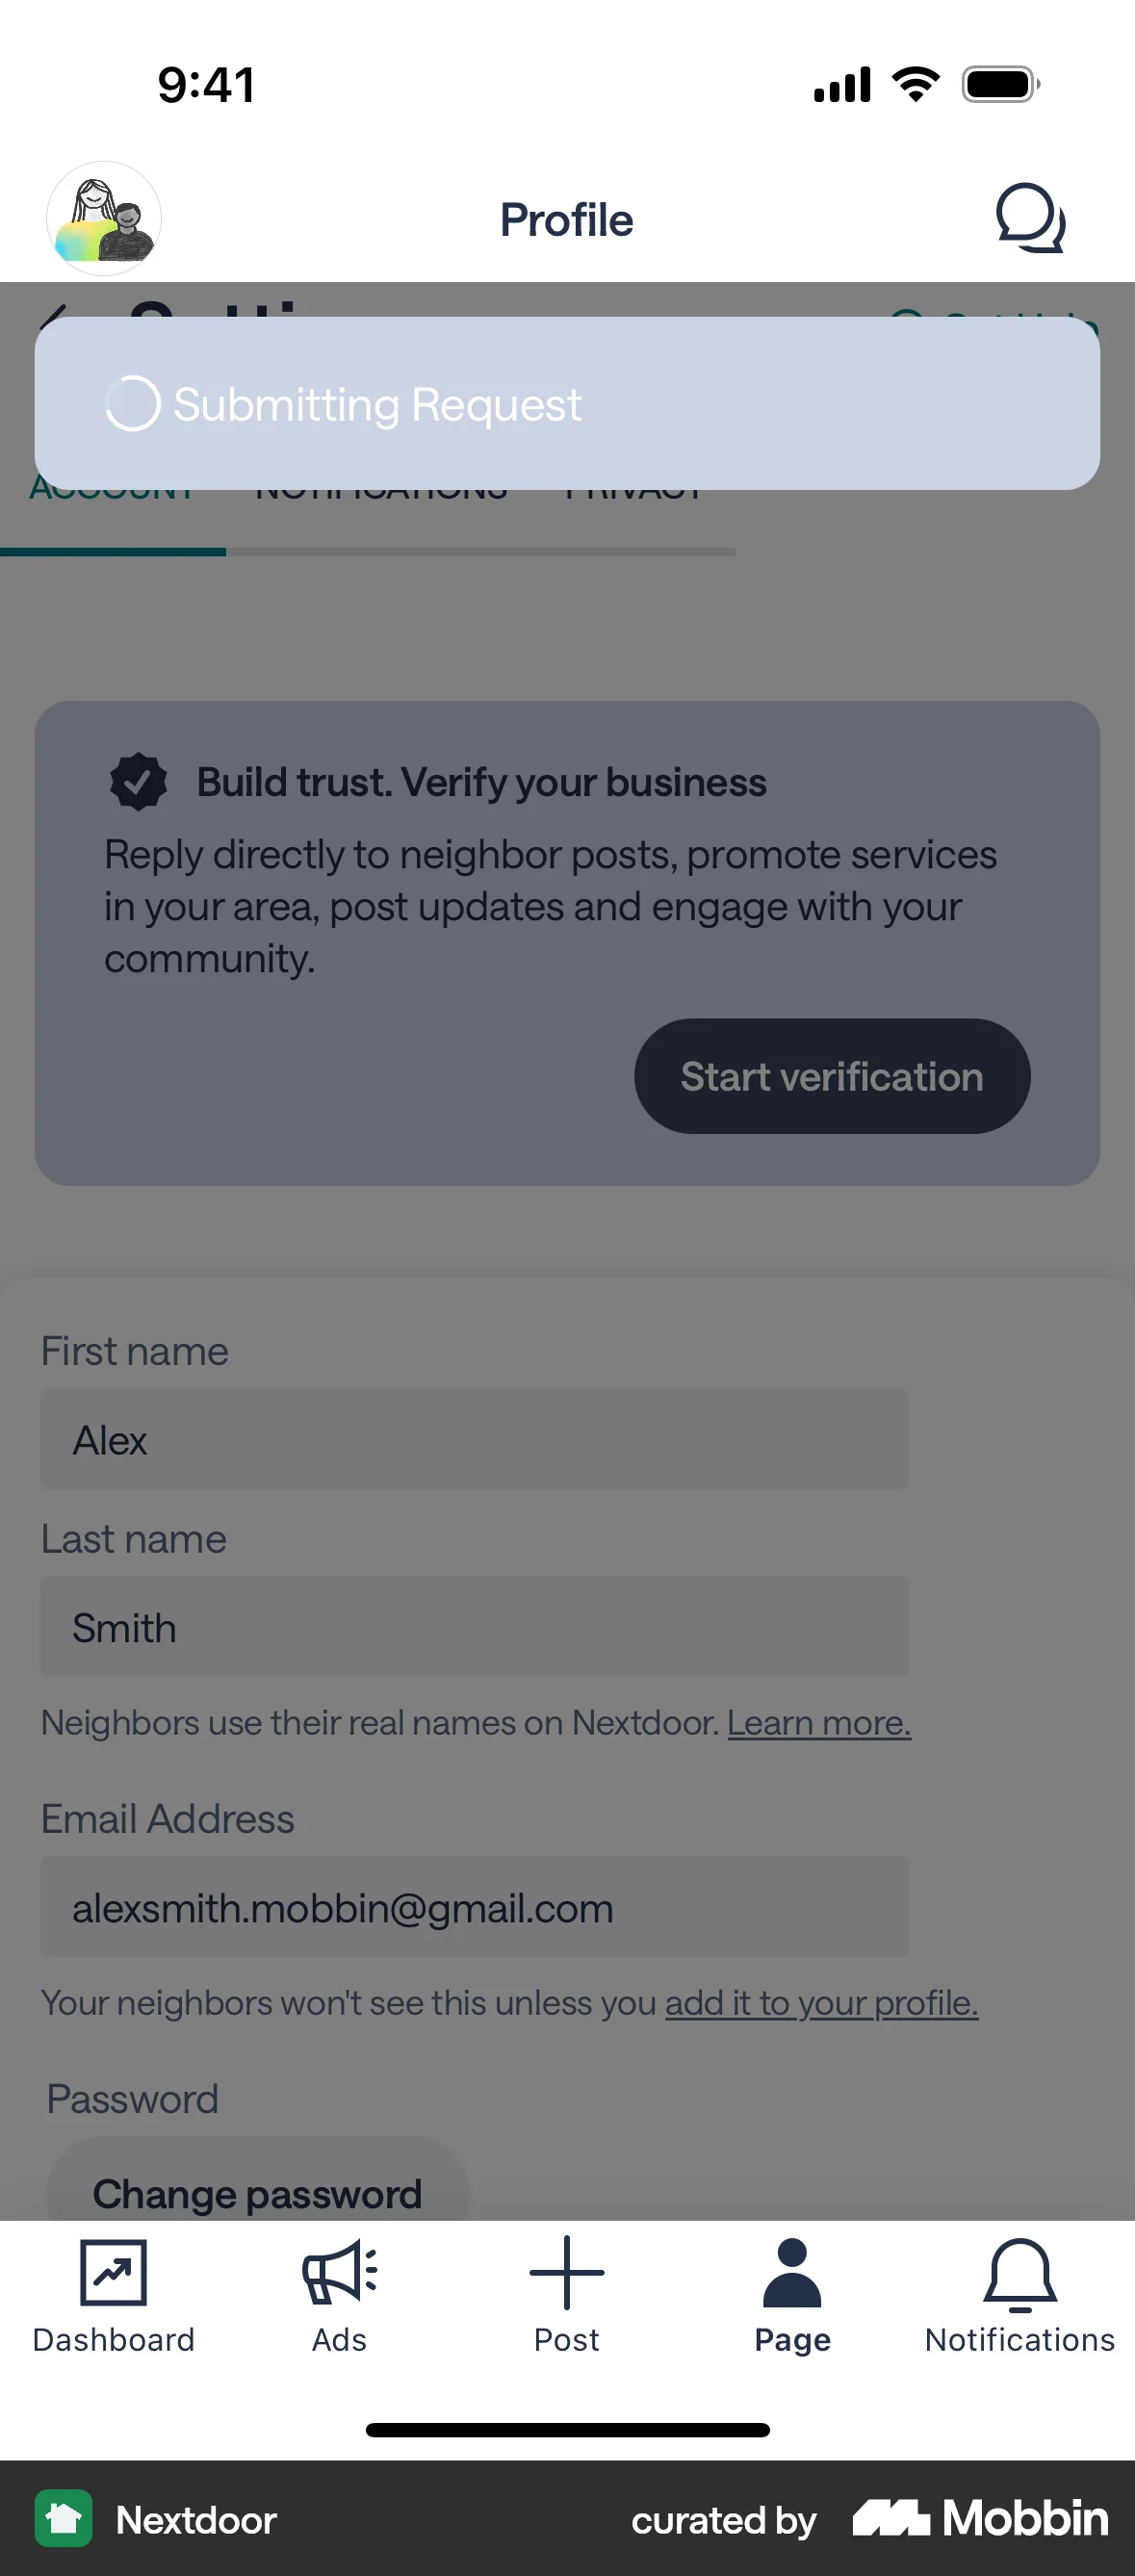Open the Learn more link about real names

(819, 1722)
